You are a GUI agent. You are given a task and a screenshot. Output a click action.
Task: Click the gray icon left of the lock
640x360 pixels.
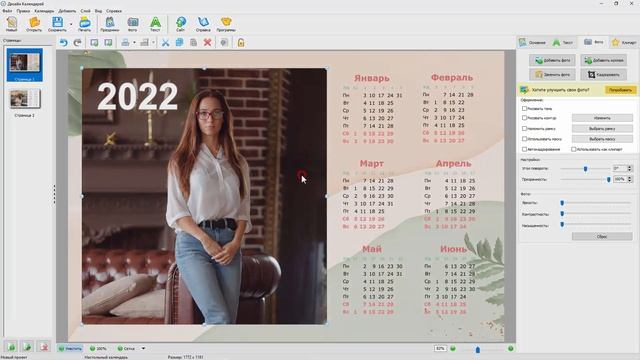click(224, 42)
